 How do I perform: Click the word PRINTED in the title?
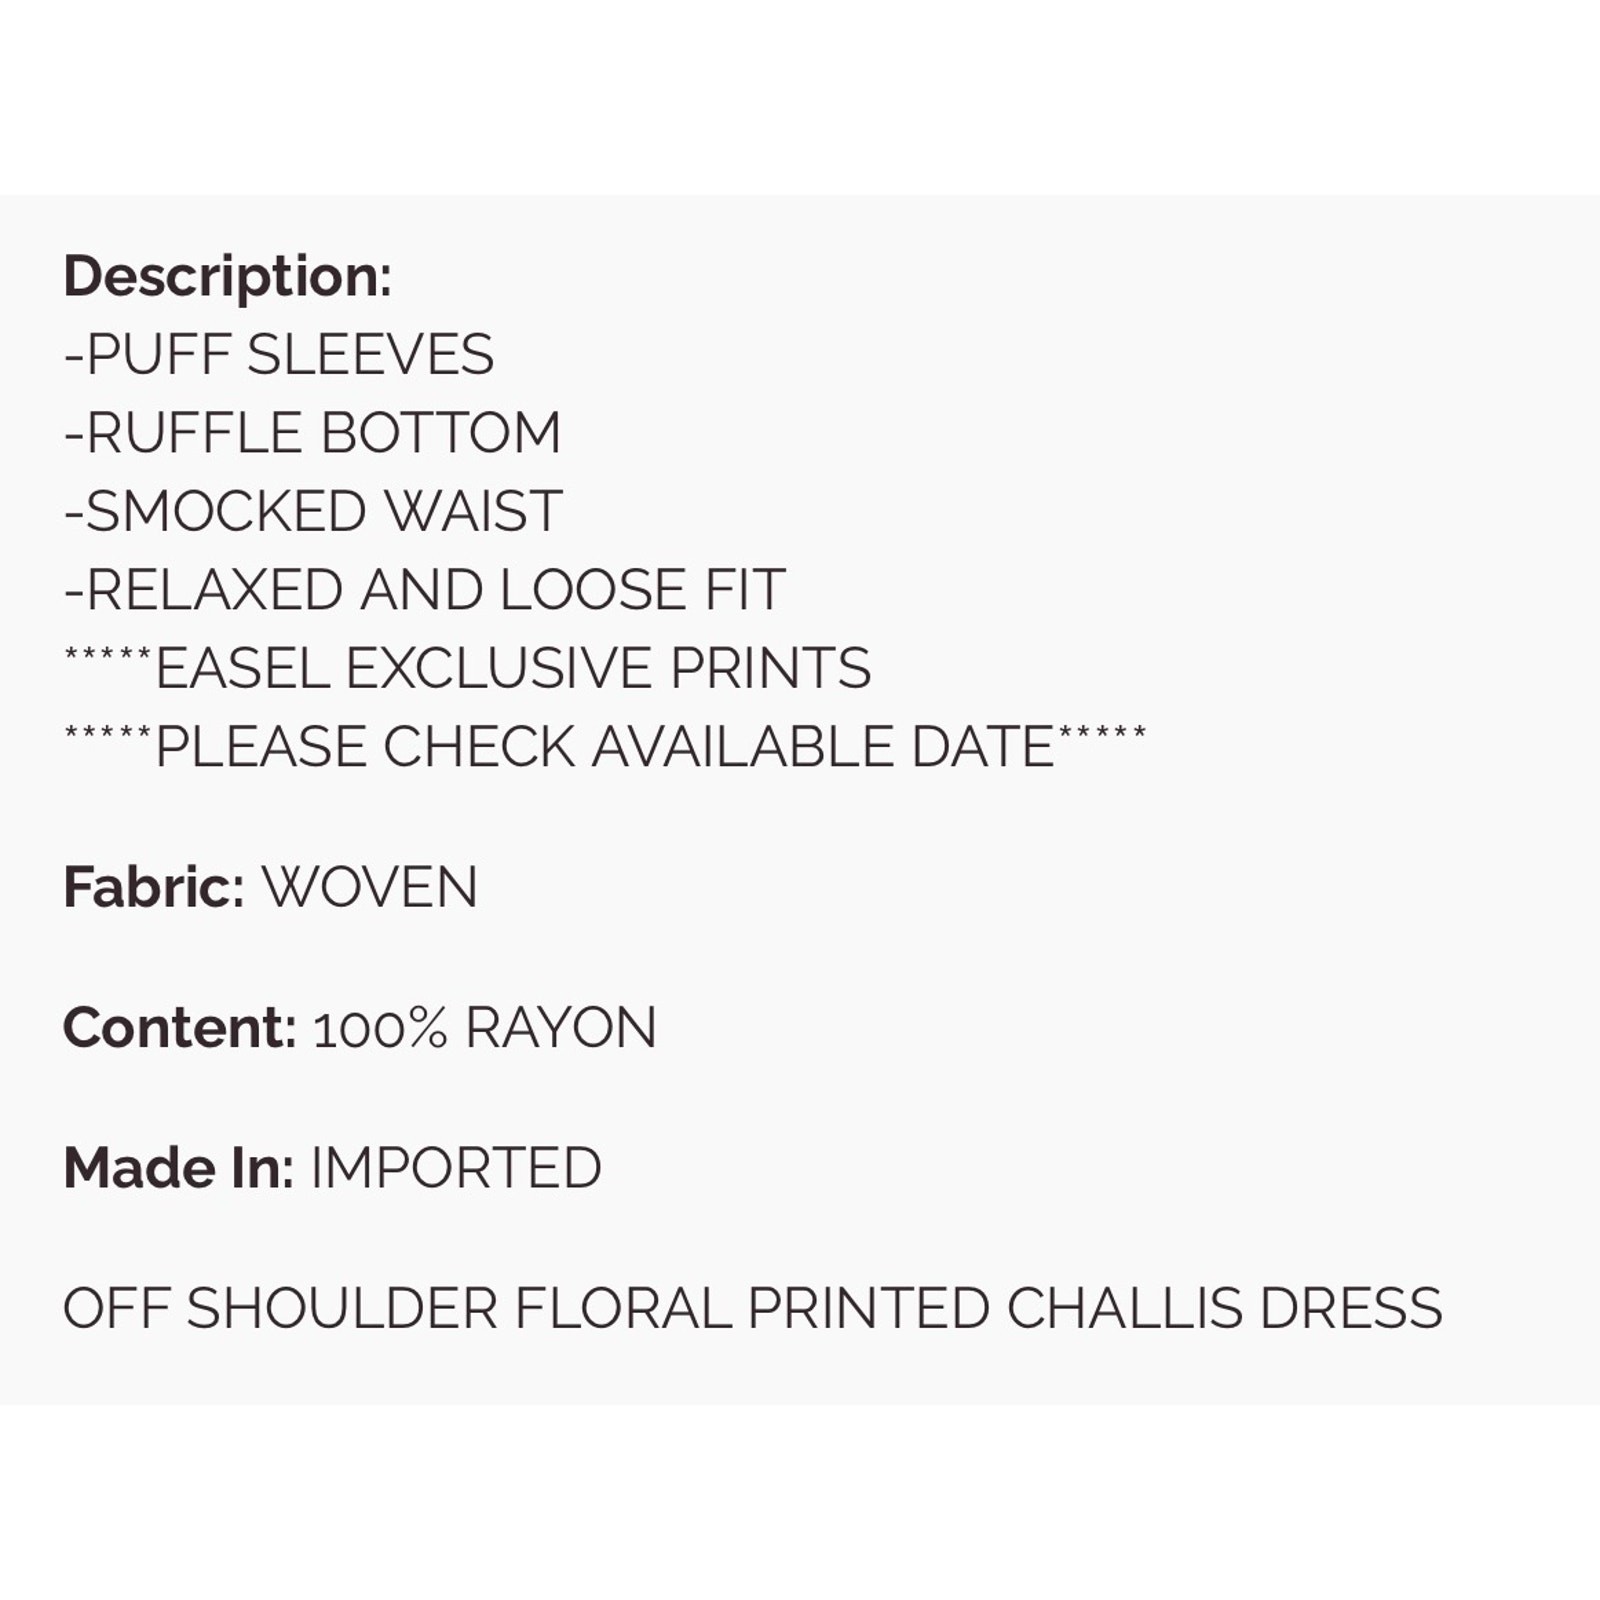(x=869, y=1308)
